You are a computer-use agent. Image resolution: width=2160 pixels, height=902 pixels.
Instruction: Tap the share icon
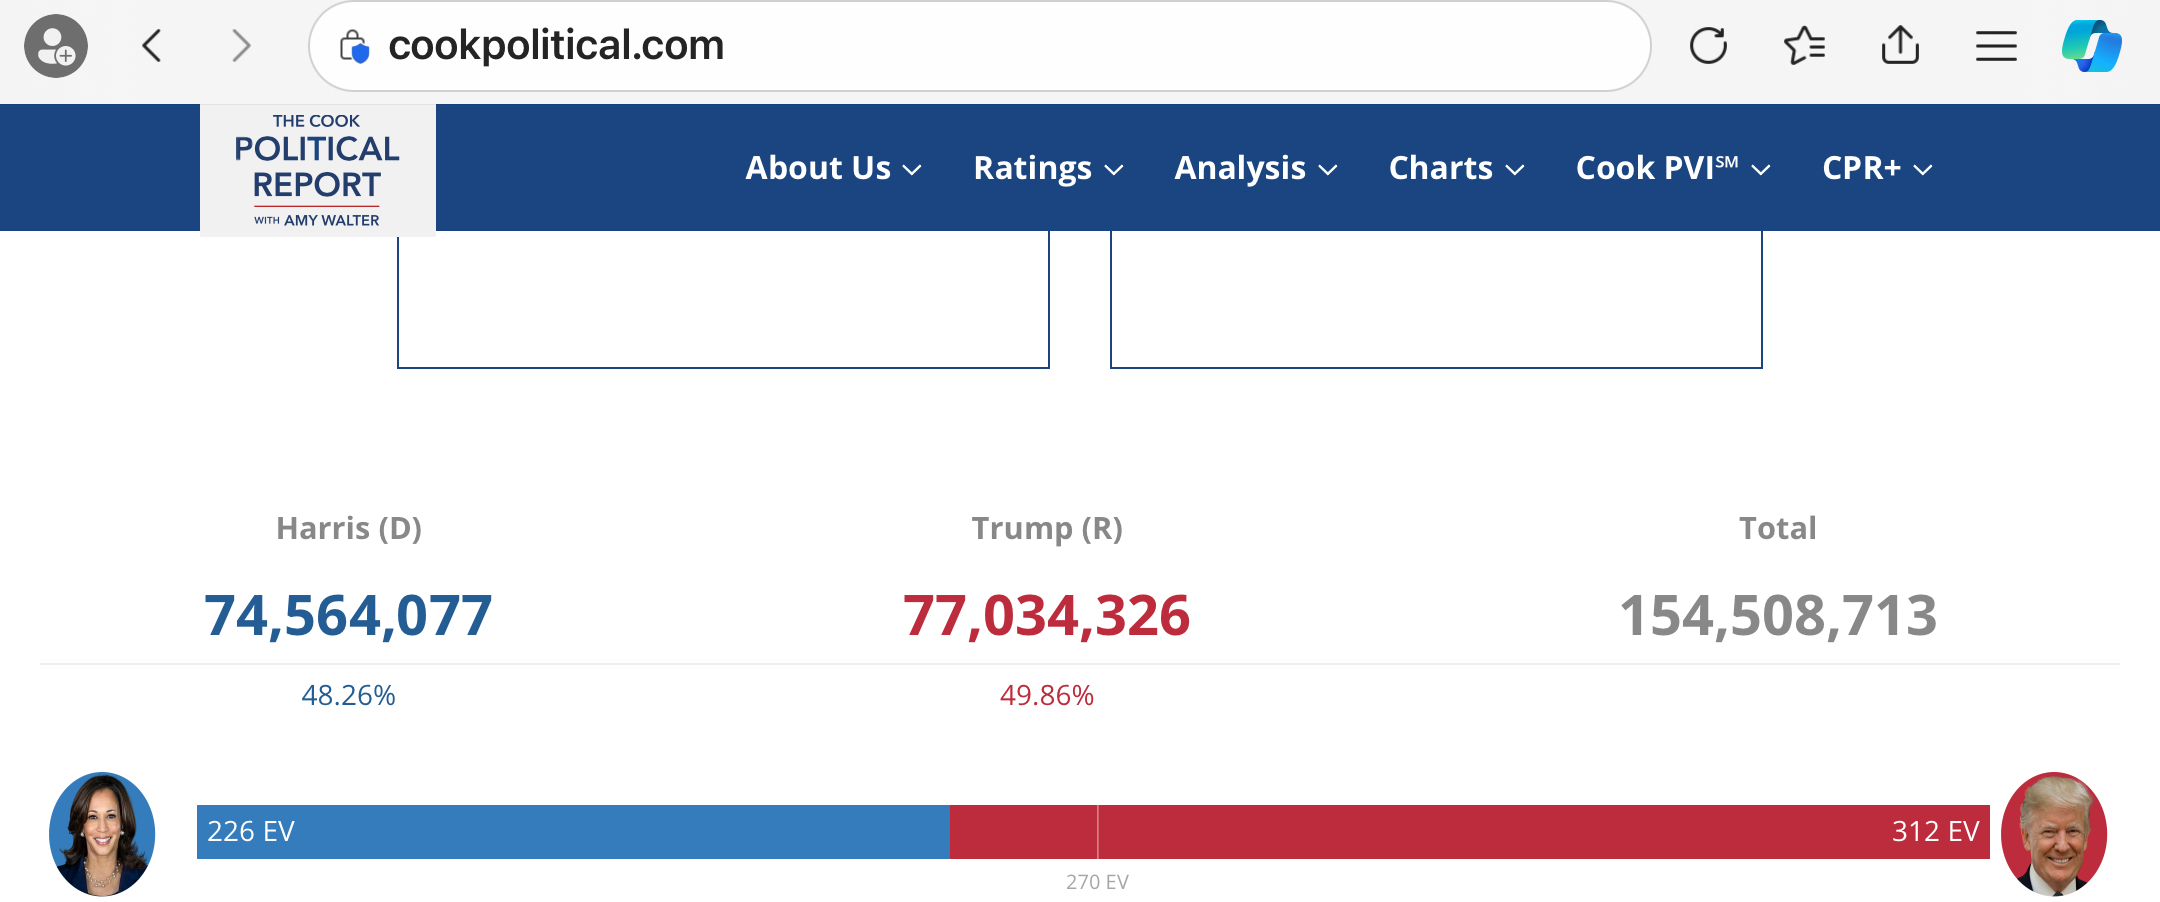(1900, 46)
